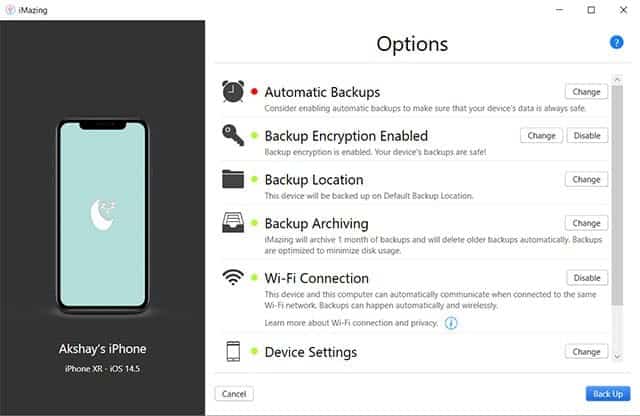The width and height of the screenshot is (640, 416).
Task: Open the blue help question mark
Action: point(616,42)
